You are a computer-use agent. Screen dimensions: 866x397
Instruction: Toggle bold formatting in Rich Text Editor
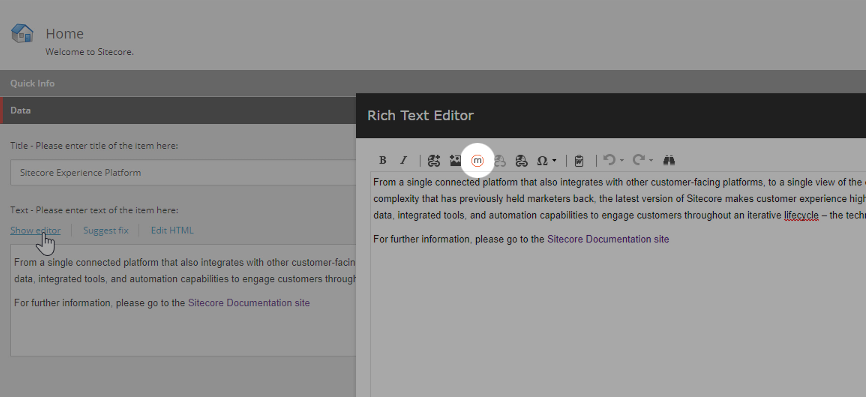pos(382,161)
